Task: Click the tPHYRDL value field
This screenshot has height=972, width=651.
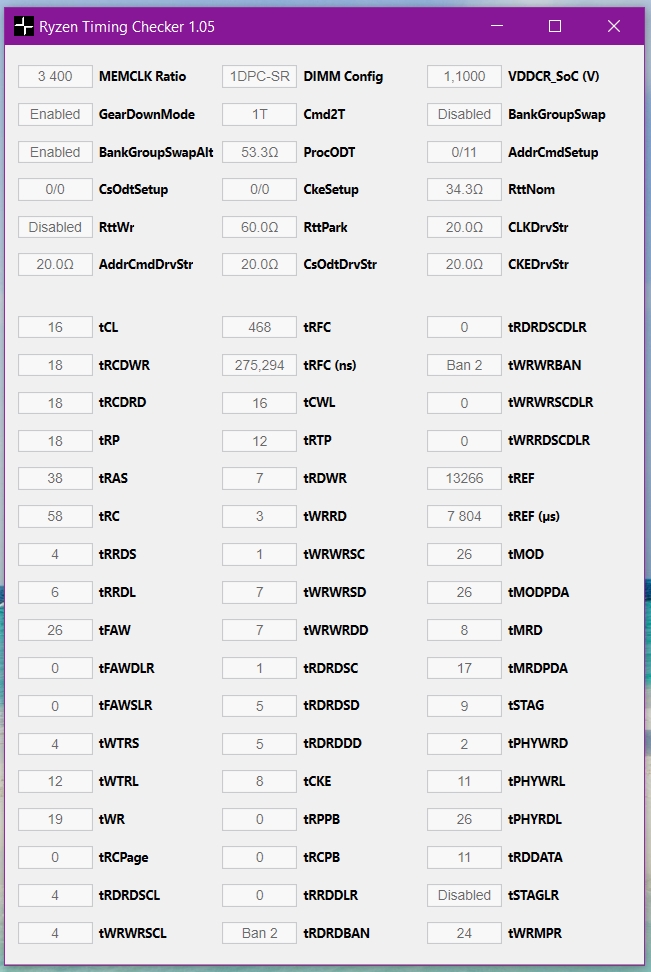Action: [x=464, y=819]
